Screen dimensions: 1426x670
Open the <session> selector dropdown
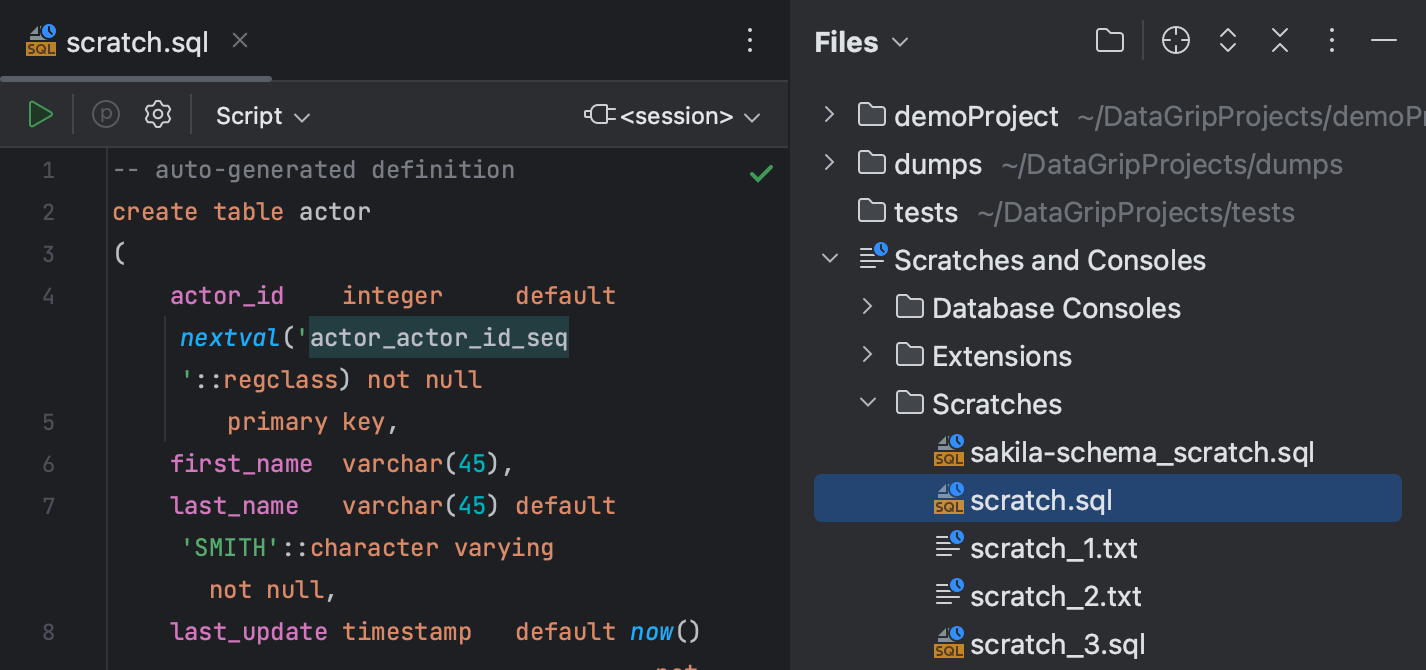tap(673, 115)
